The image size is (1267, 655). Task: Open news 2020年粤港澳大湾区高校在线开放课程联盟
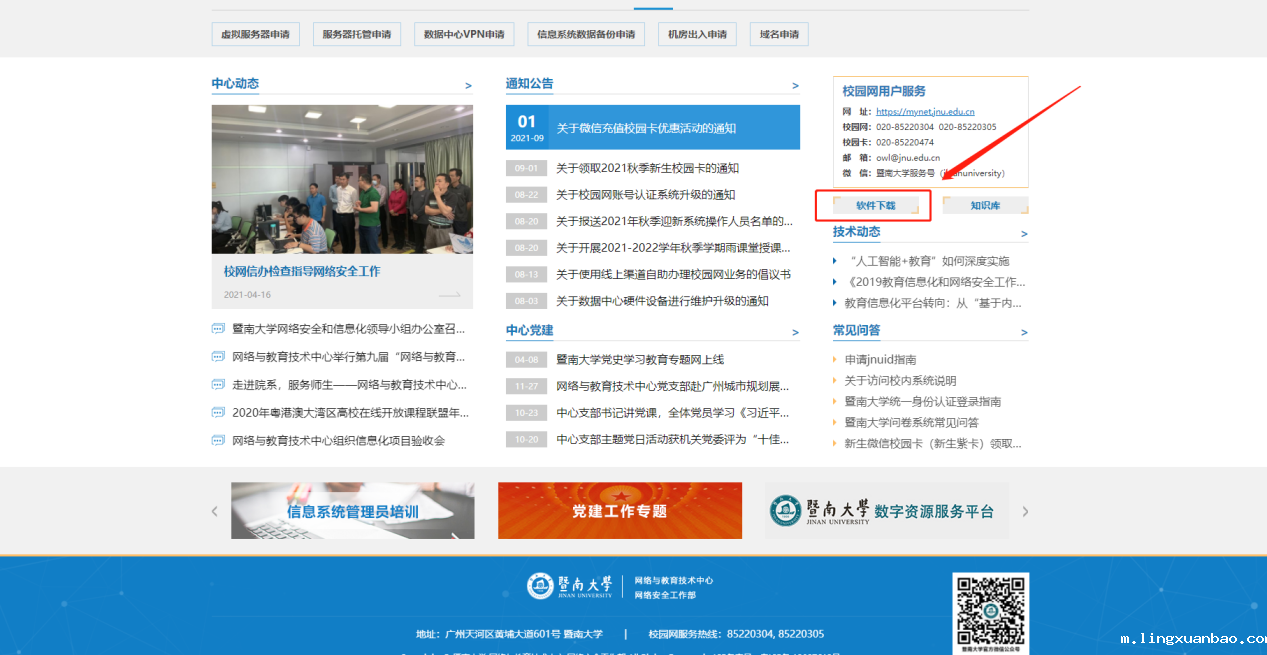click(x=350, y=412)
